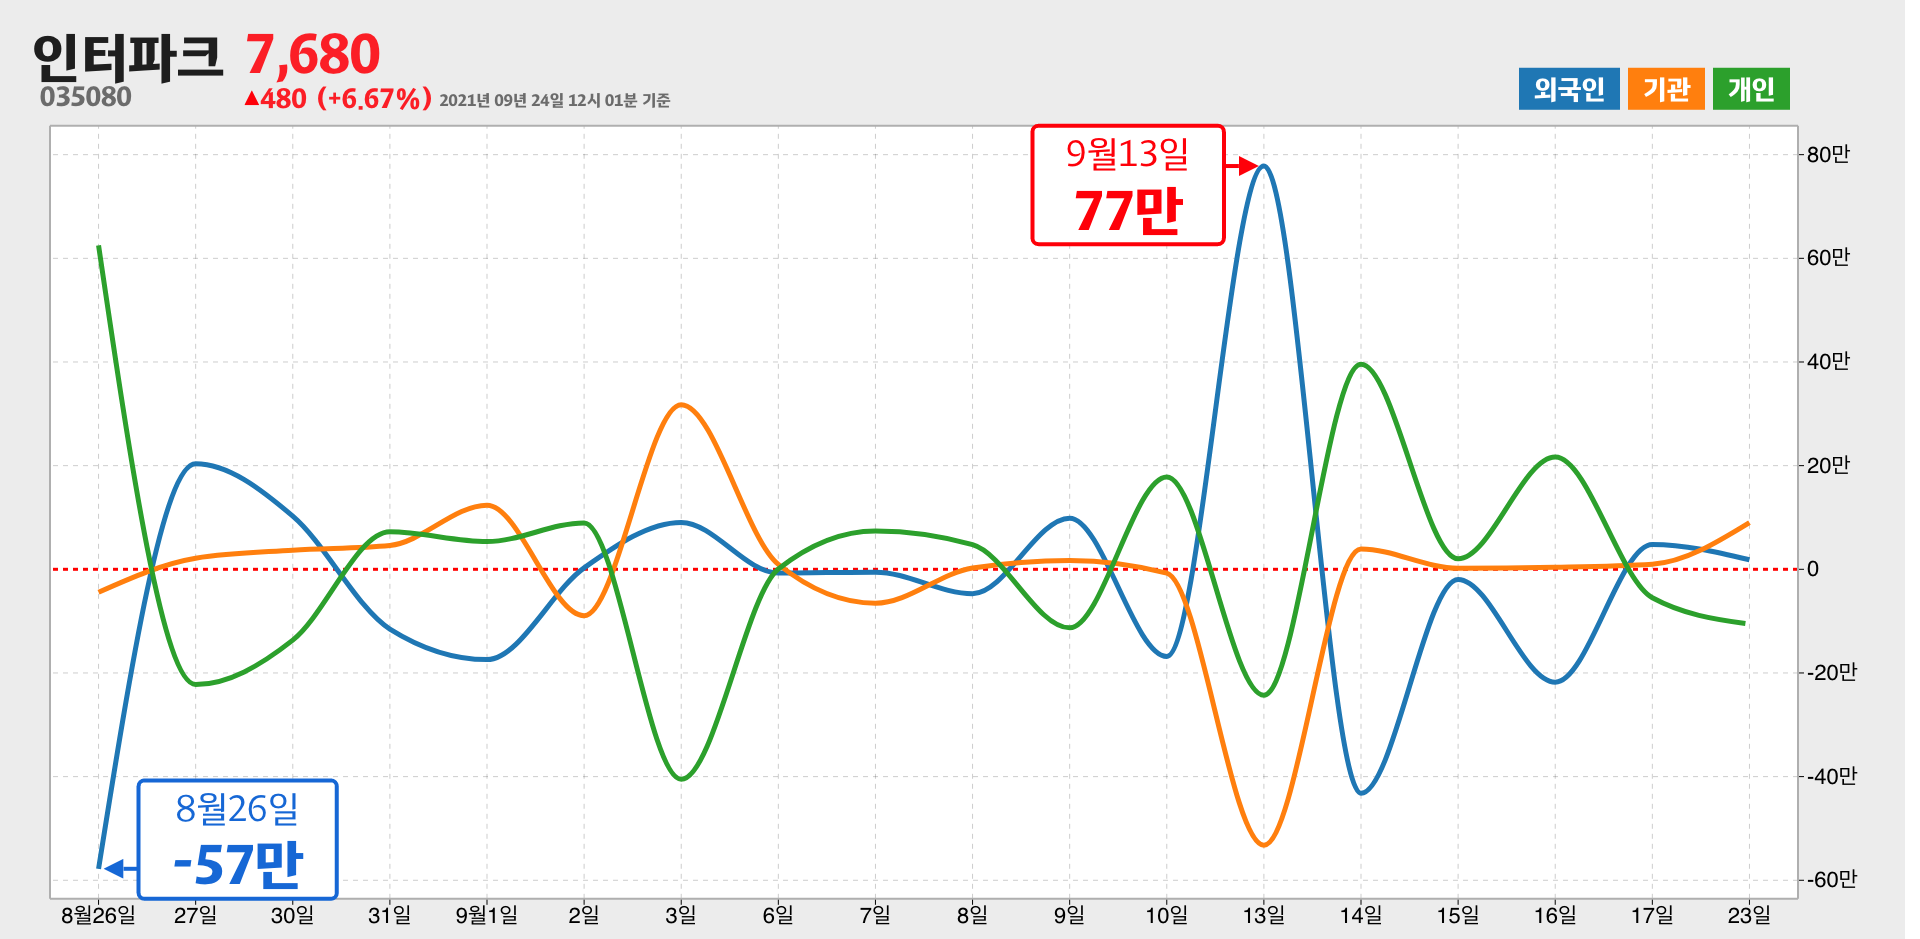Screen dimensions: 1920x939
Task: Click the 인터파크 stock title
Action: pos(127,56)
